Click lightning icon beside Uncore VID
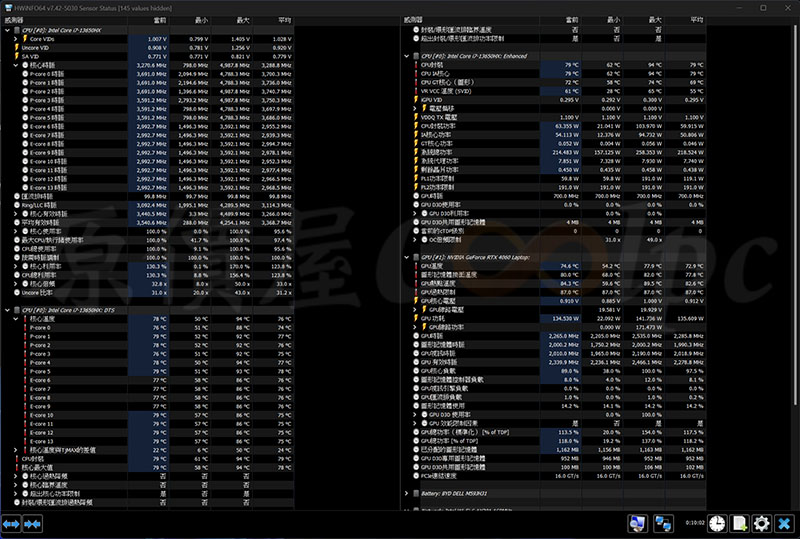 click(x=17, y=47)
